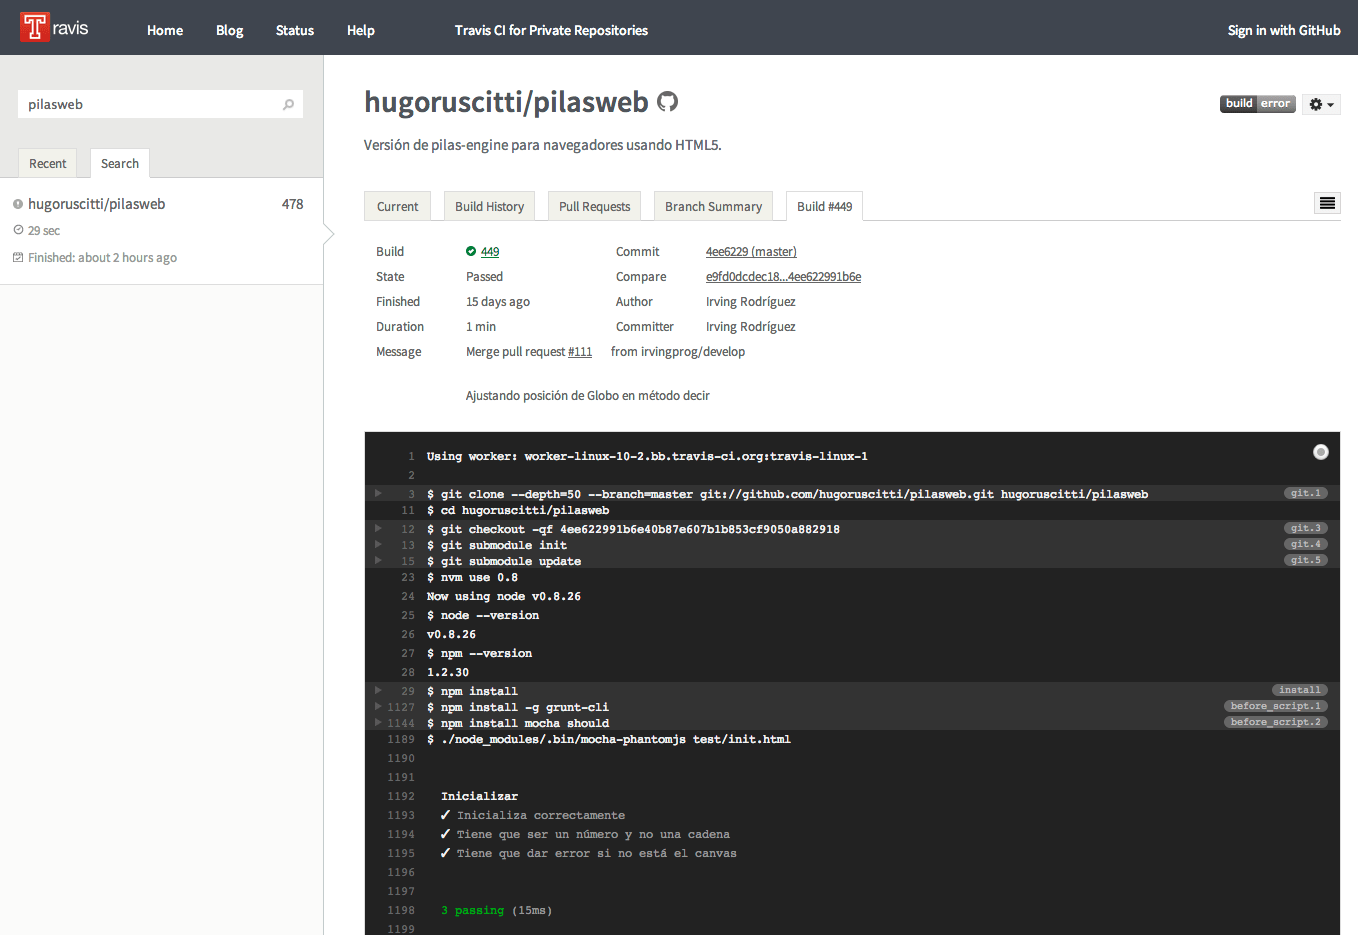Switch to the Current tab

pyautogui.click(x=398, y=206)
